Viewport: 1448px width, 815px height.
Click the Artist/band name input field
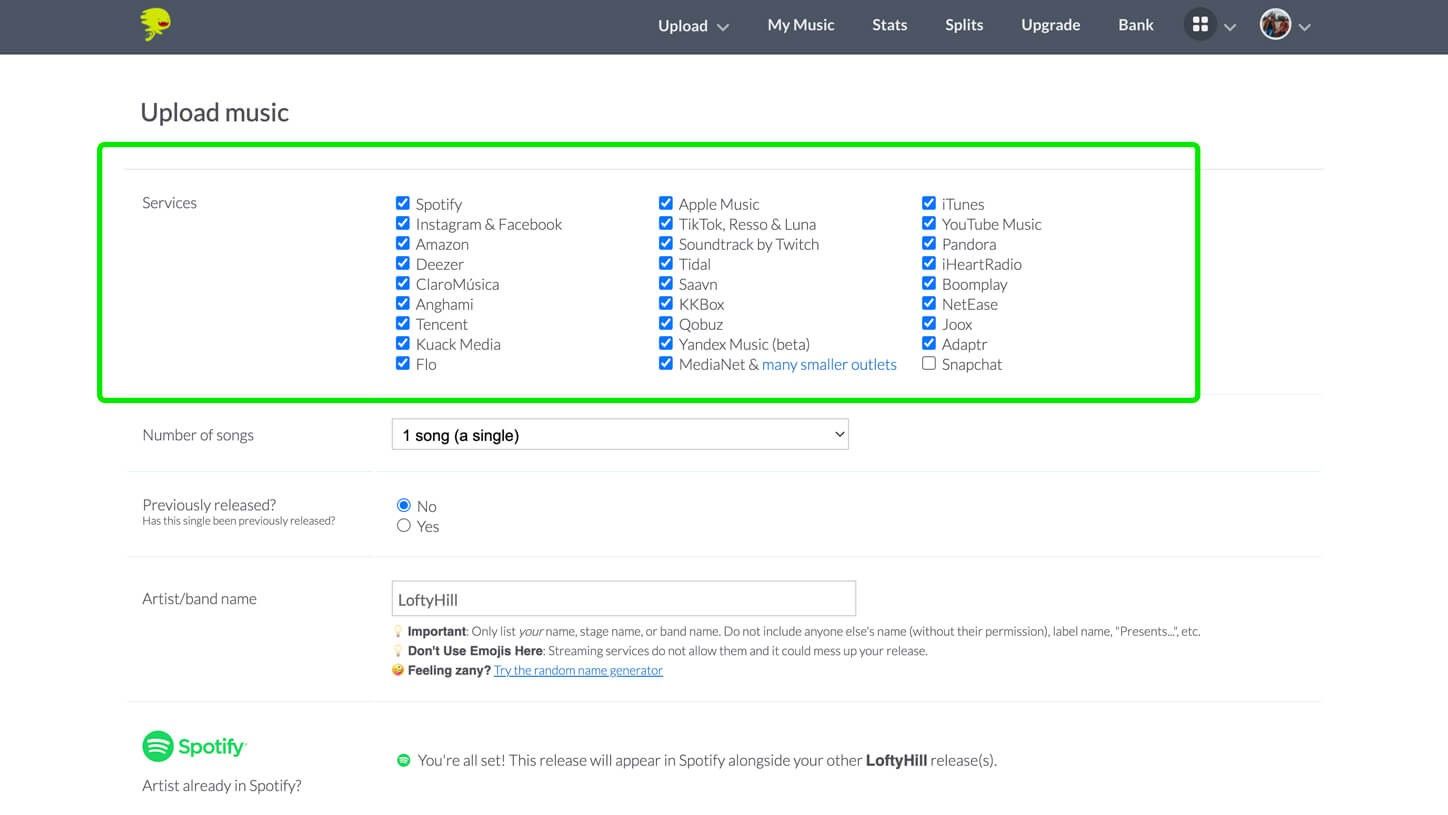pos(624,598)
